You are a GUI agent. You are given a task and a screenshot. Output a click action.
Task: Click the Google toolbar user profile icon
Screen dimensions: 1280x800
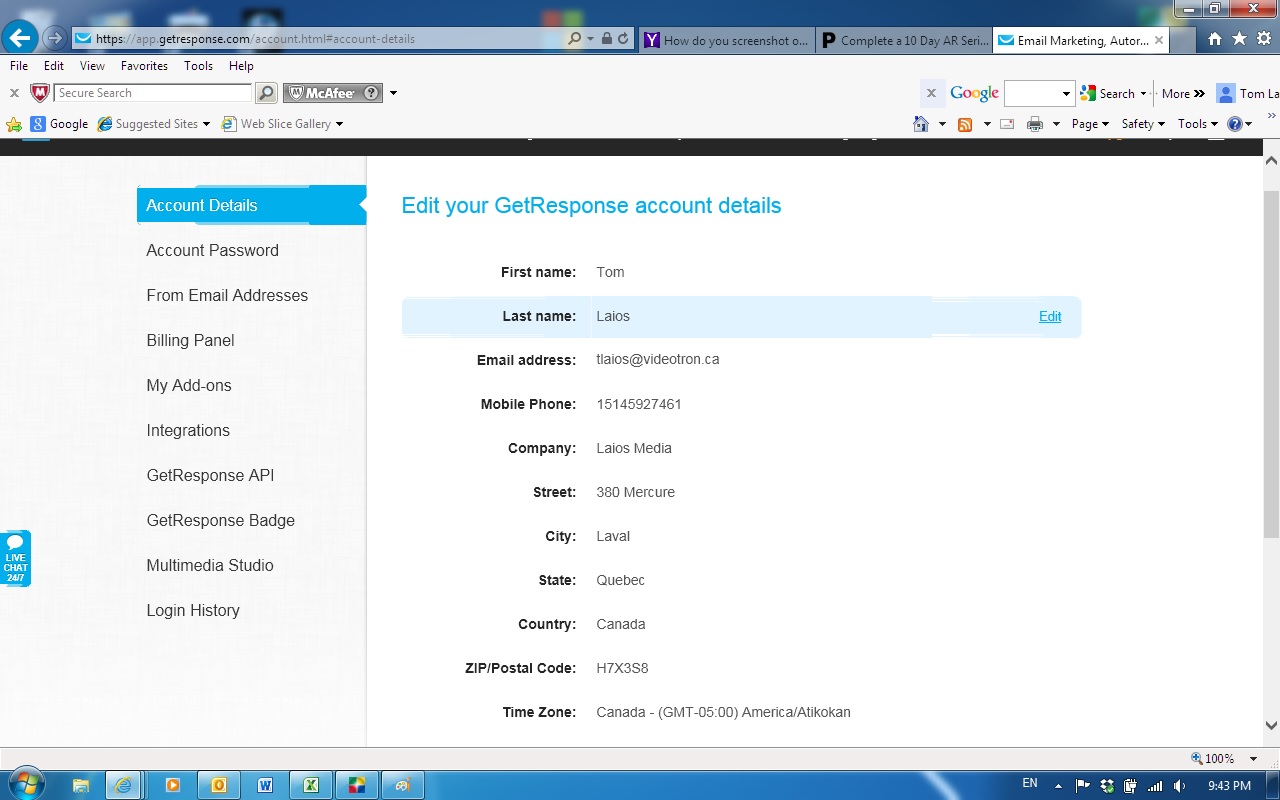point(1226,93)
